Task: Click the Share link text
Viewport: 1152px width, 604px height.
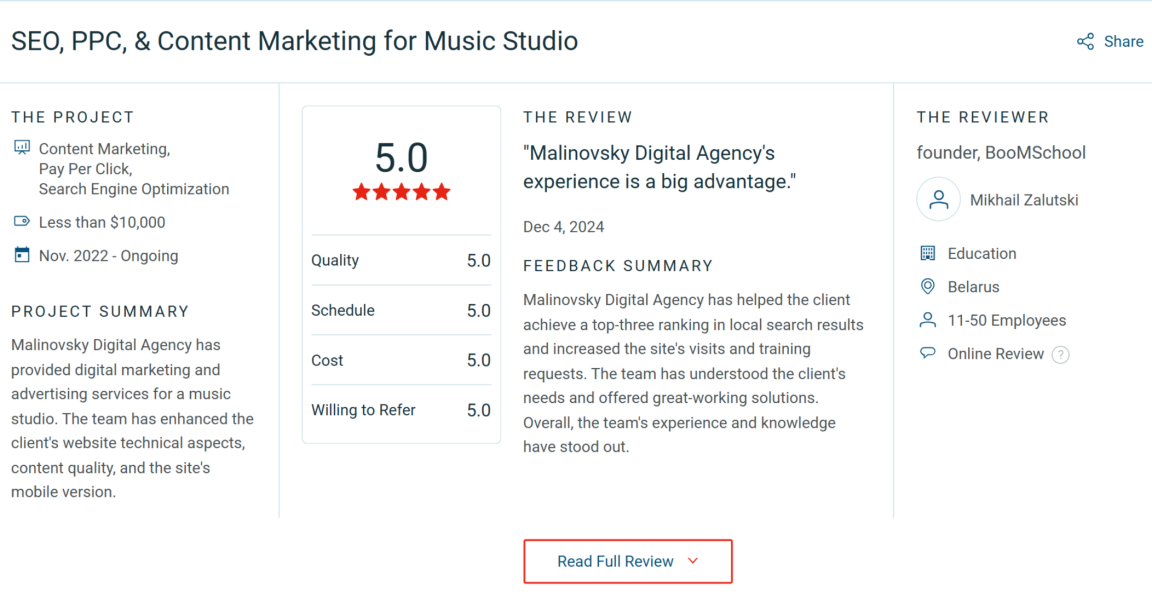Action: click(1123, 41)
